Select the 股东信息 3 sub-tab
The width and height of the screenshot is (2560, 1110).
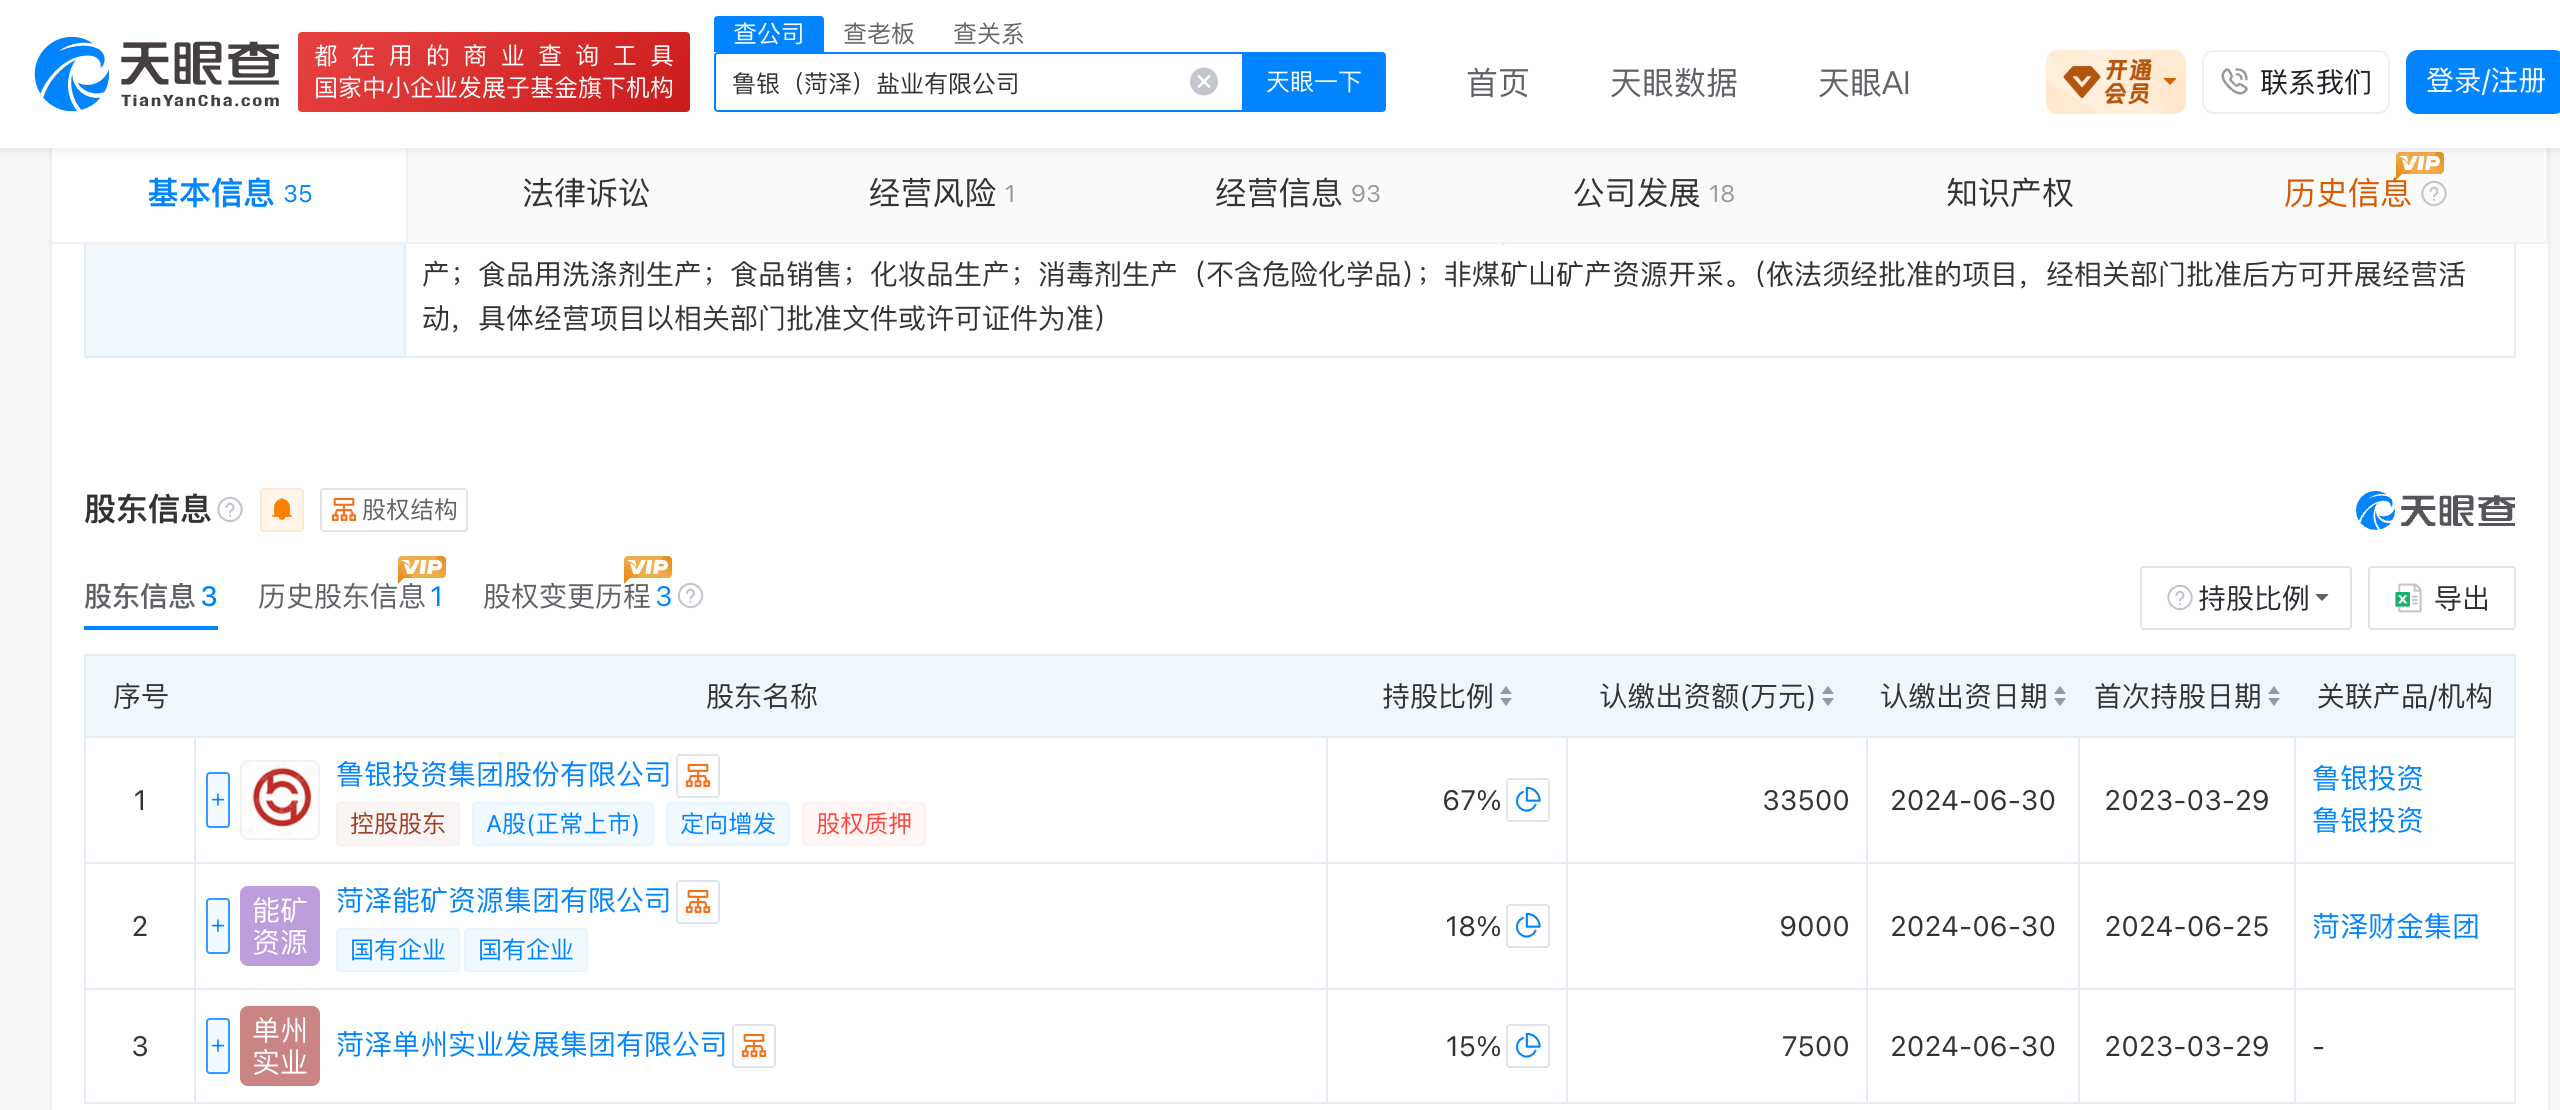151,597
